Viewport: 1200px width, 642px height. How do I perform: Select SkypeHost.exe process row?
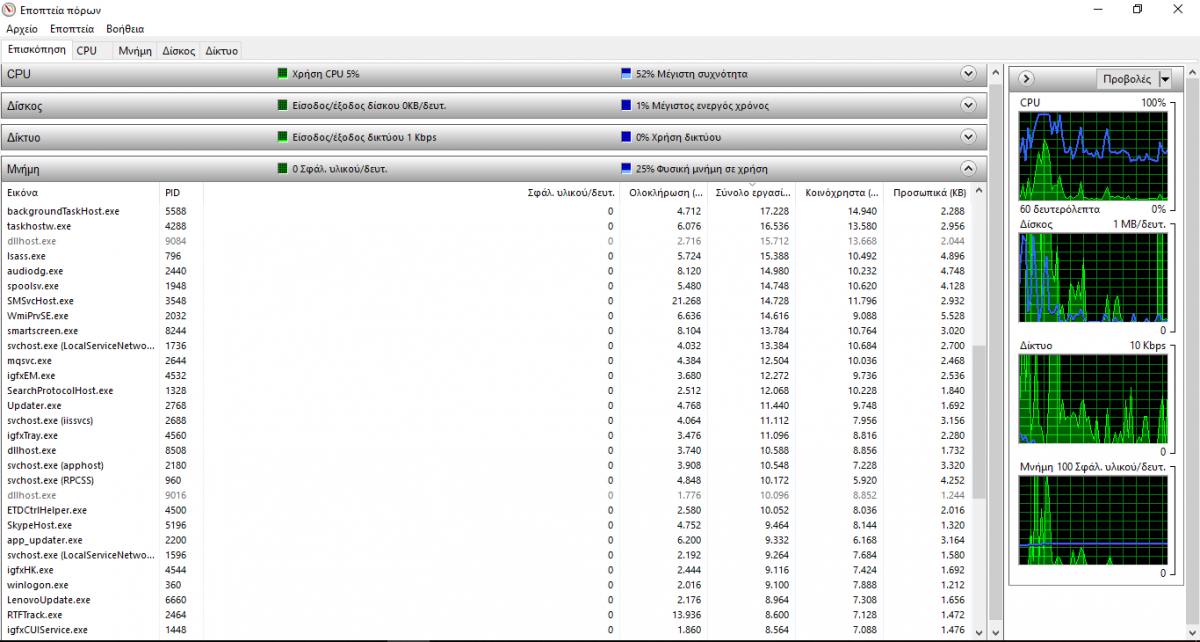click(x=486, y=525)
